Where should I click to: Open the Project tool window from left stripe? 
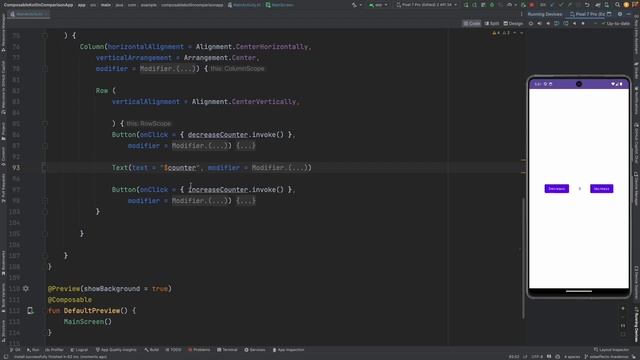click(3, 131)
